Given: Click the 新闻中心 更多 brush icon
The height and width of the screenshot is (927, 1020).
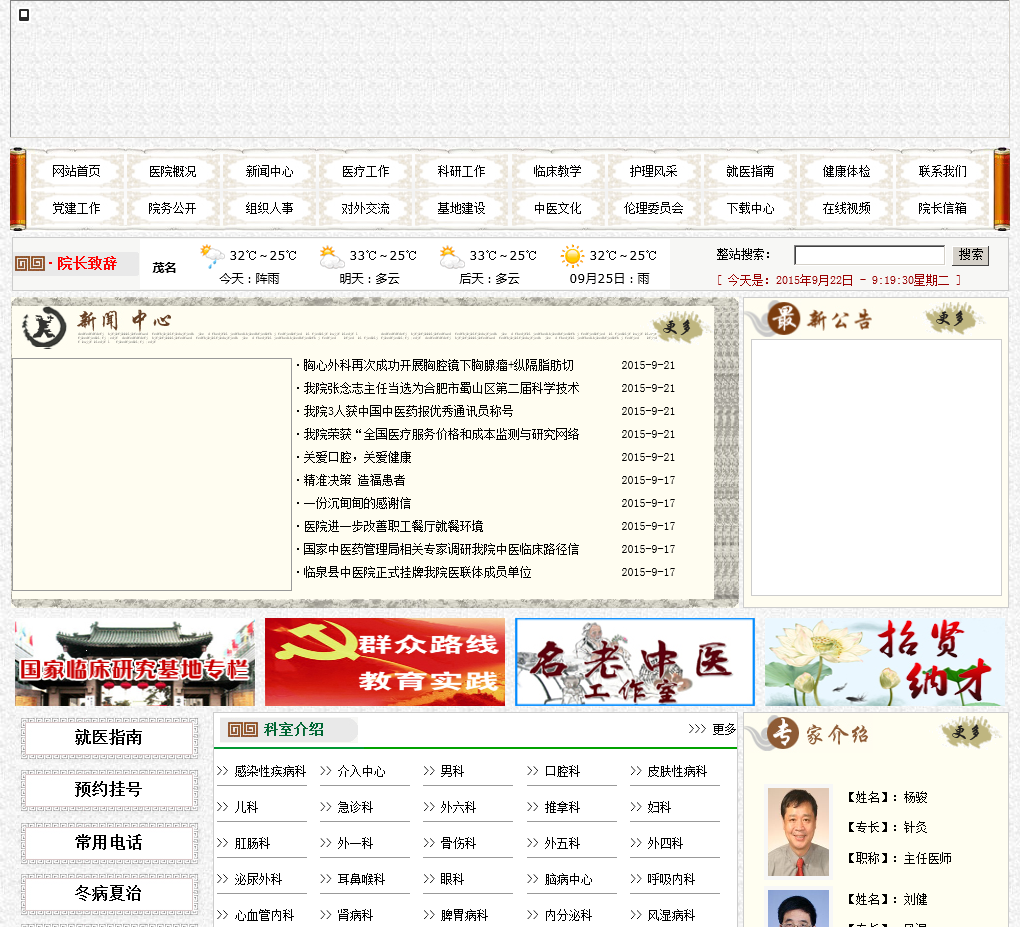Looking at the screenshot, I should [x=679, y=327].
